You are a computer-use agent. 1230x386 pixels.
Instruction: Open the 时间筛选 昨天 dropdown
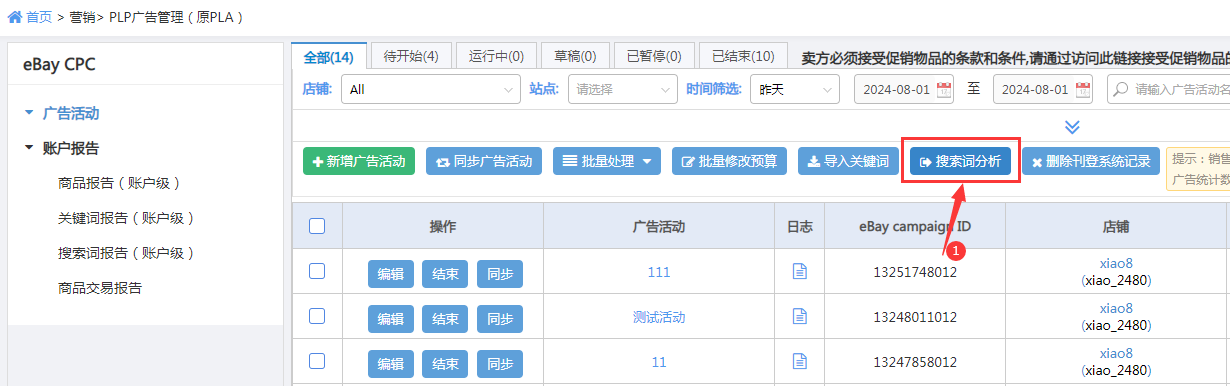(x=795, y=89)
